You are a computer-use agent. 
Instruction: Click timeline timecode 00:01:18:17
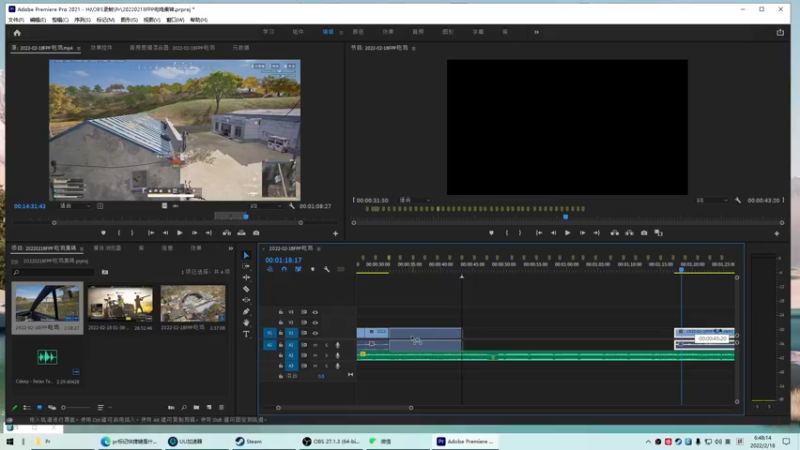283,260
